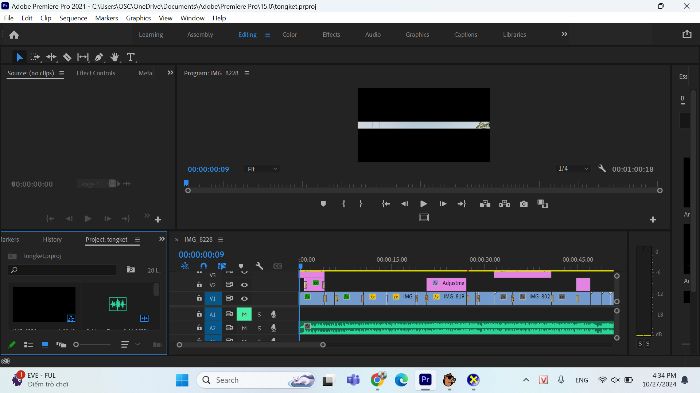This screenshot has width=700, height=393.
Task: Toggle V2 track output eye
Action: [x=244, y=284]
